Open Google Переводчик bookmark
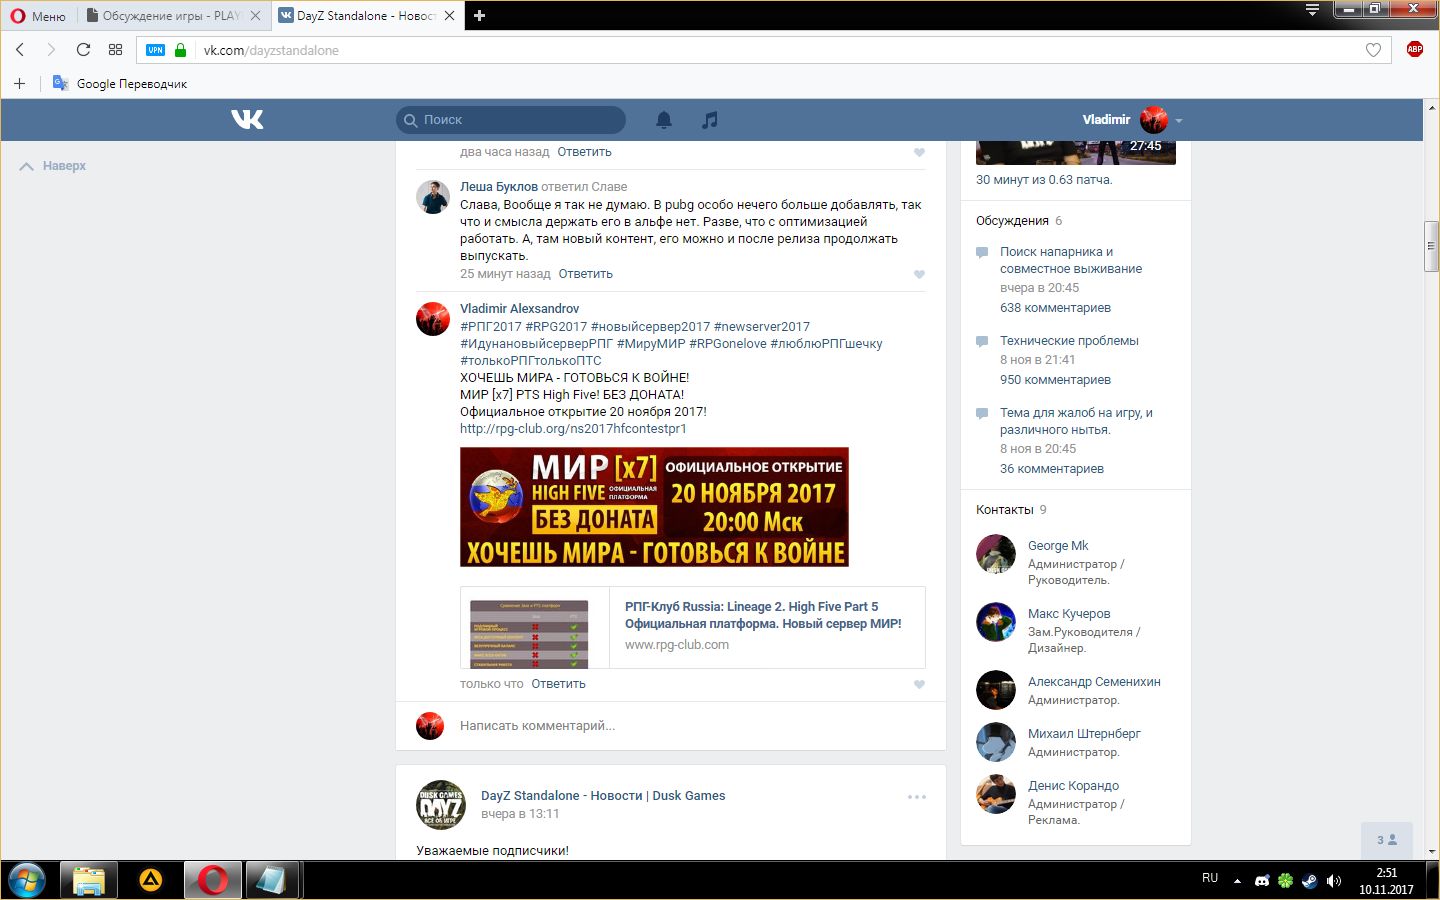 coord(120,83)
